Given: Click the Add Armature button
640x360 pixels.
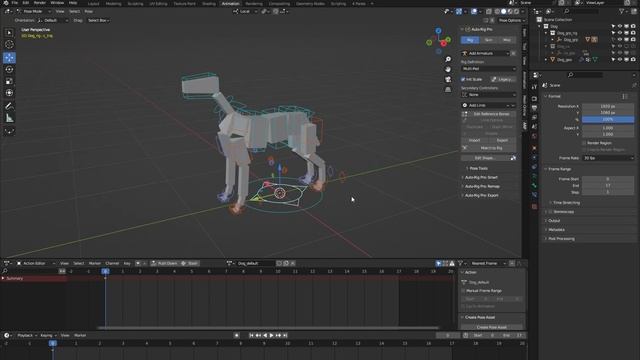Looking at the screenshot, I should (x=485, y=53).
